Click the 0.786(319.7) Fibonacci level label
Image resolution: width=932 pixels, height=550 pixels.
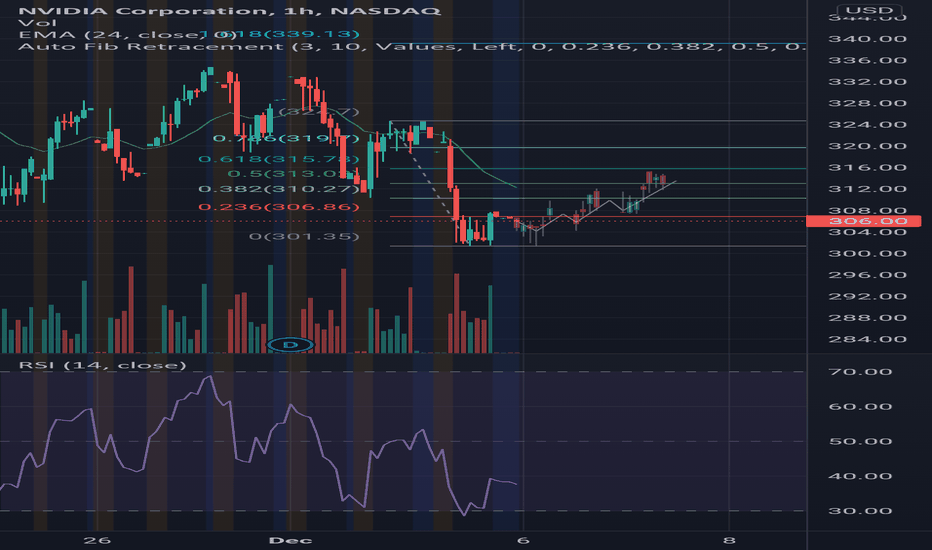286,138
